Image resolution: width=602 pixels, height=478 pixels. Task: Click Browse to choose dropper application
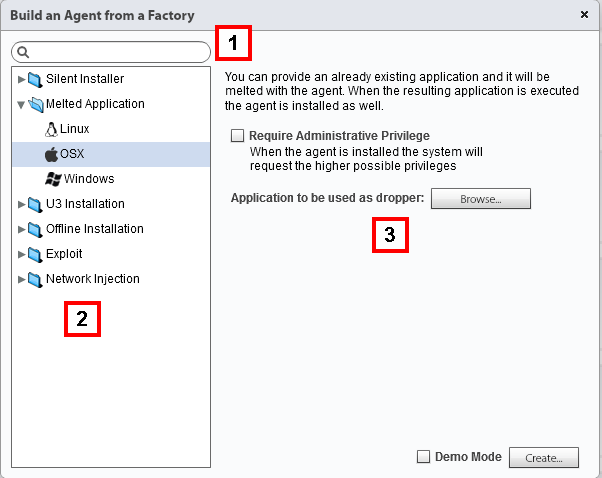480,199
